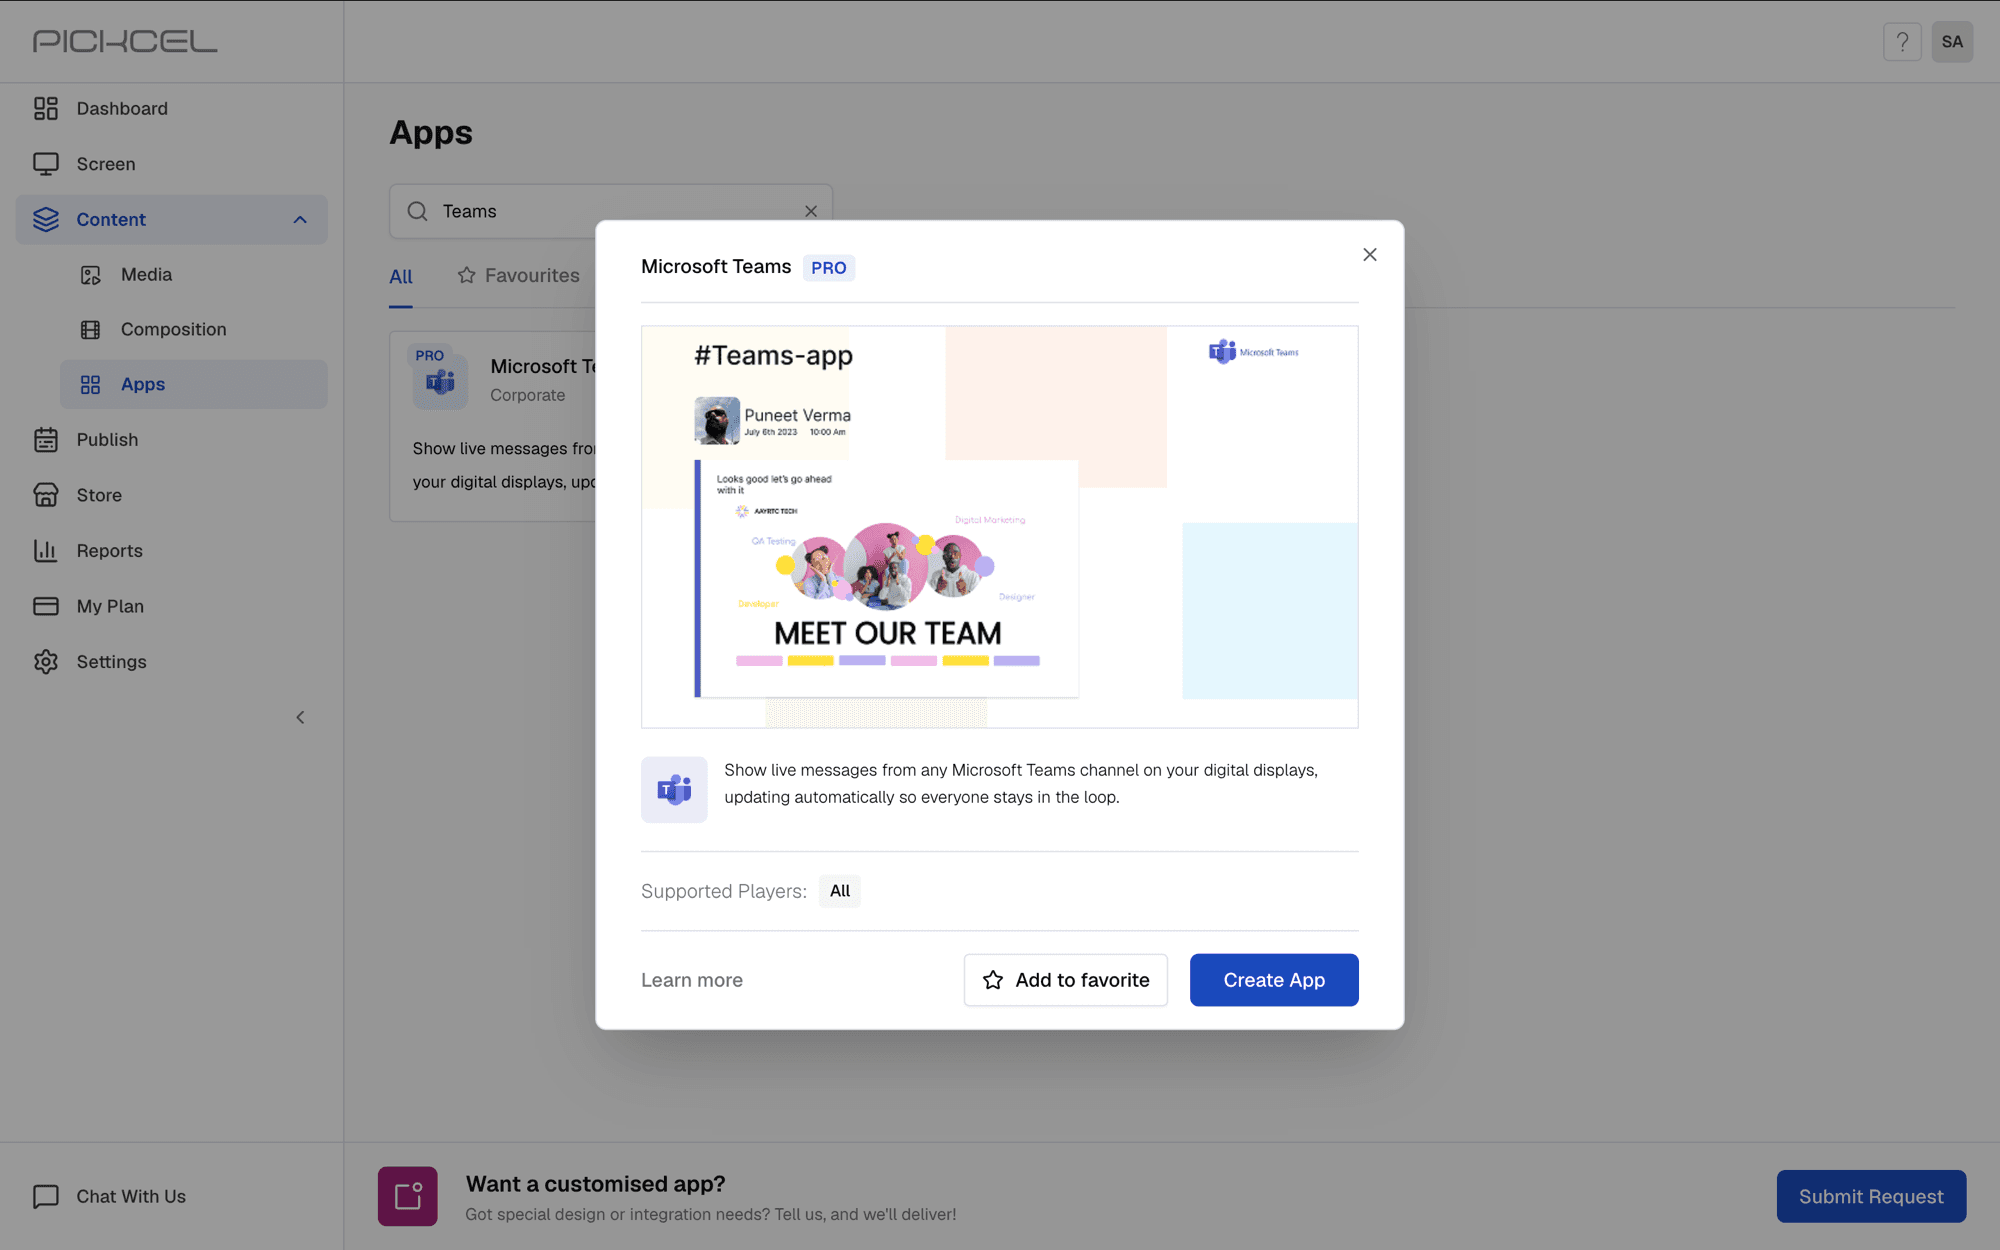Collapse the Content menu chevron
2000x1250 pixels.
click(x=300, y=219)
